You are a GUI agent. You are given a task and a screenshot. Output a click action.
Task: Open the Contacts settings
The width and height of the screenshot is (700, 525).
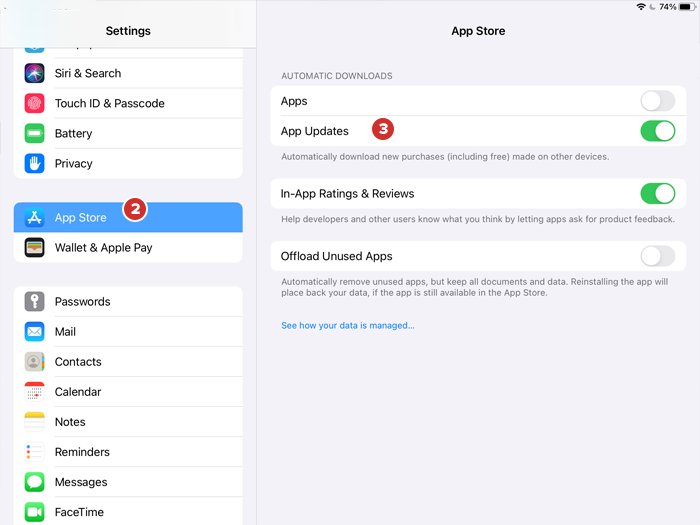click(x=128, y=362)
